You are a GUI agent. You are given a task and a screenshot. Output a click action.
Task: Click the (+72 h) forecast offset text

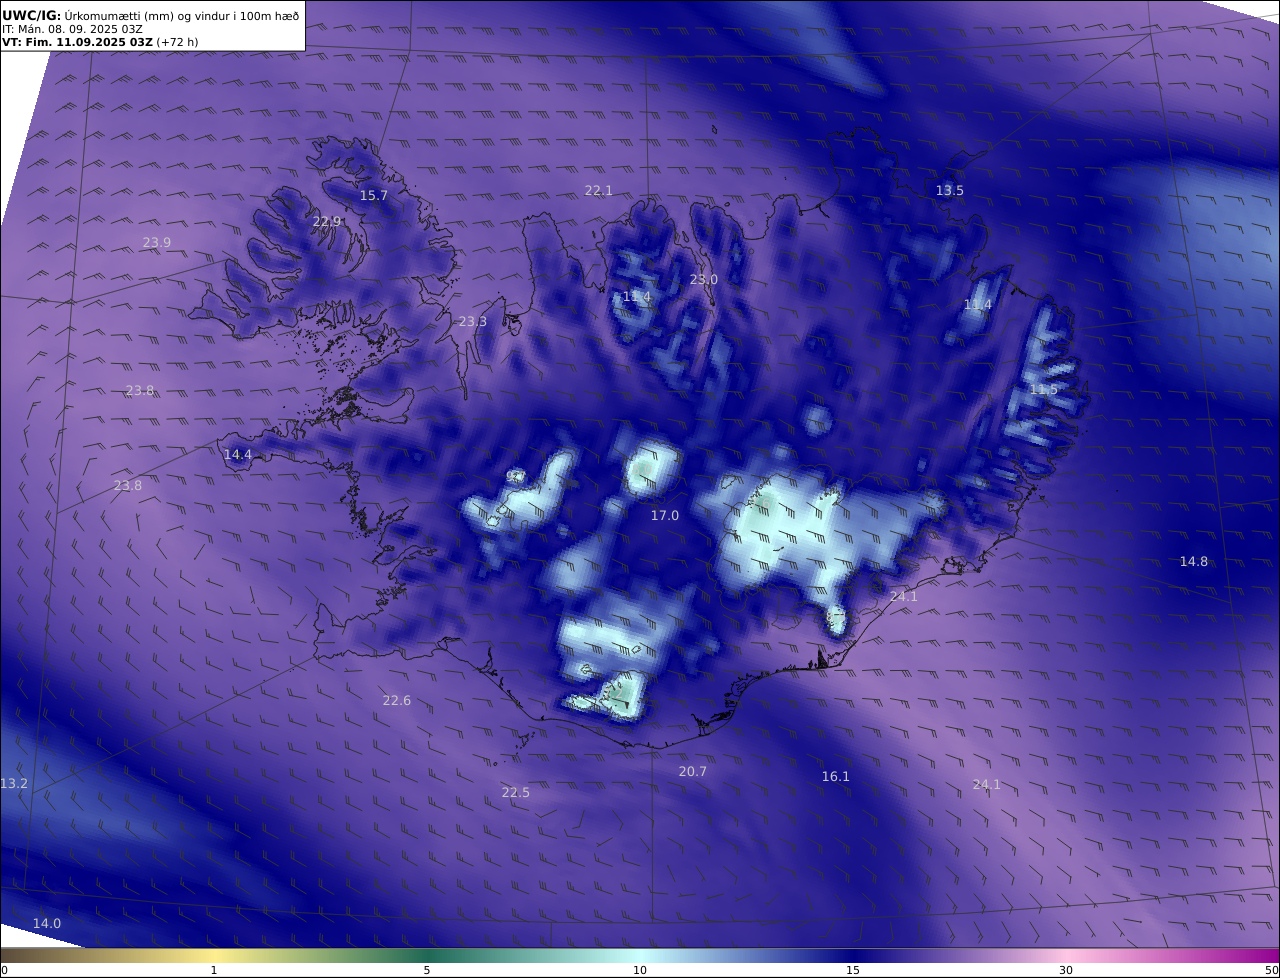177,43
